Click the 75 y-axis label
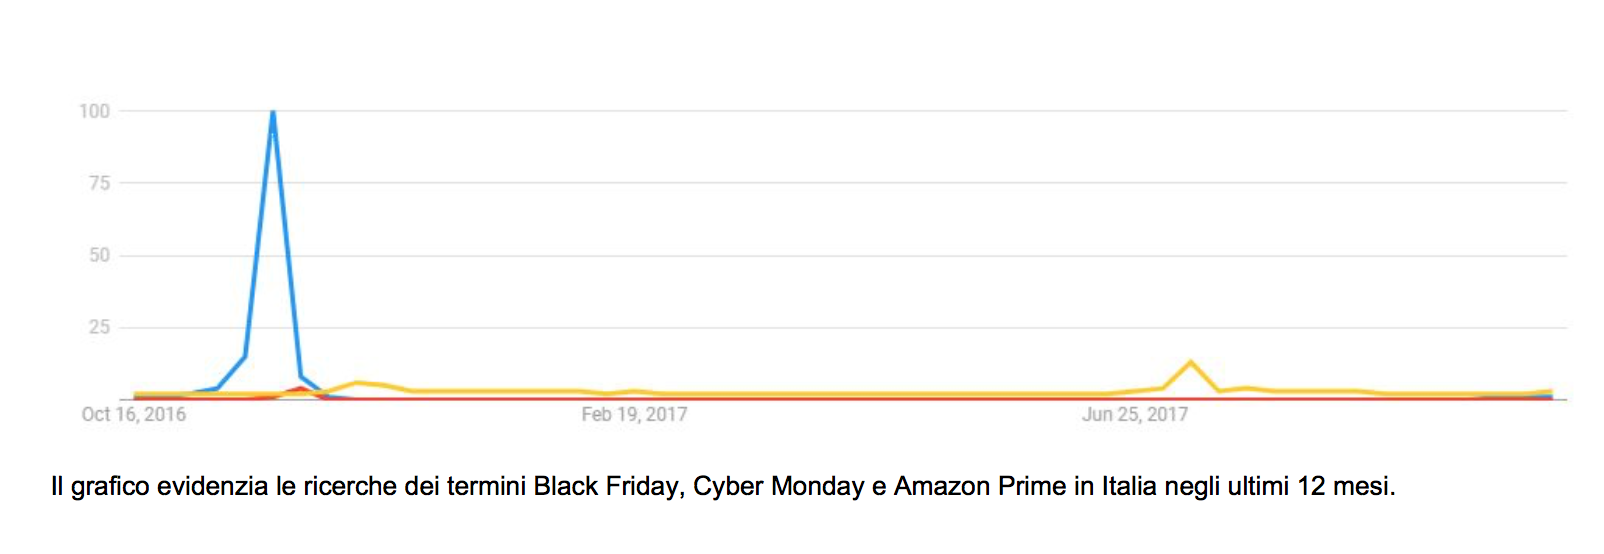This screenshot has height=554, width=1604. (x=99, y=183)
